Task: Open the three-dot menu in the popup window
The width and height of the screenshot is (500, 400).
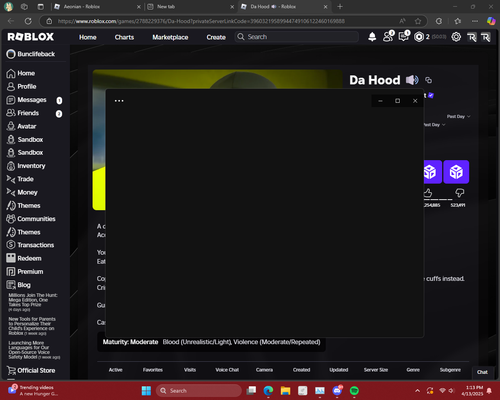Action: coord(119,101)
